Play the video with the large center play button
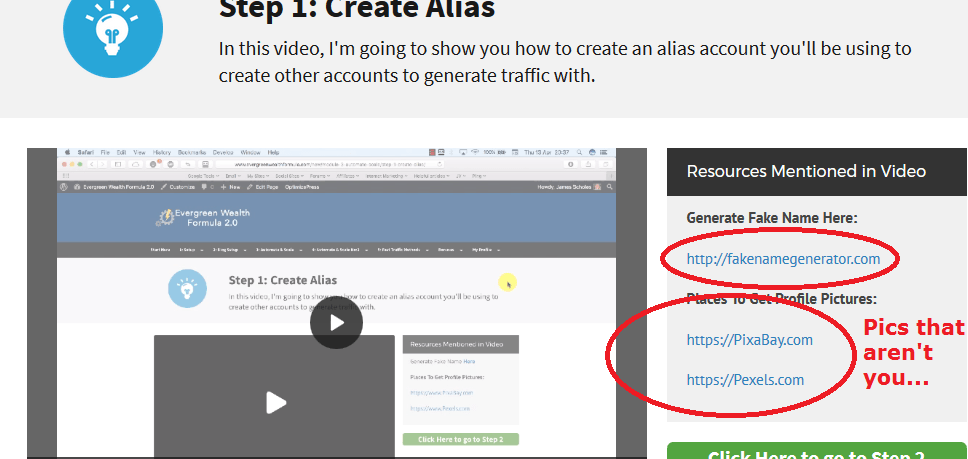 (336, 323)
